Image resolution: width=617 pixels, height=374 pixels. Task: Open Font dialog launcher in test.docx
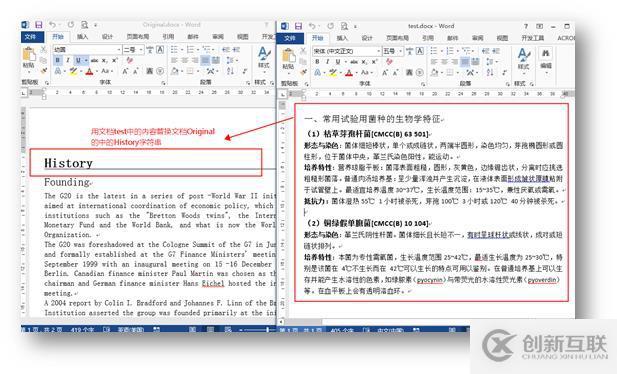coord(423,84)
